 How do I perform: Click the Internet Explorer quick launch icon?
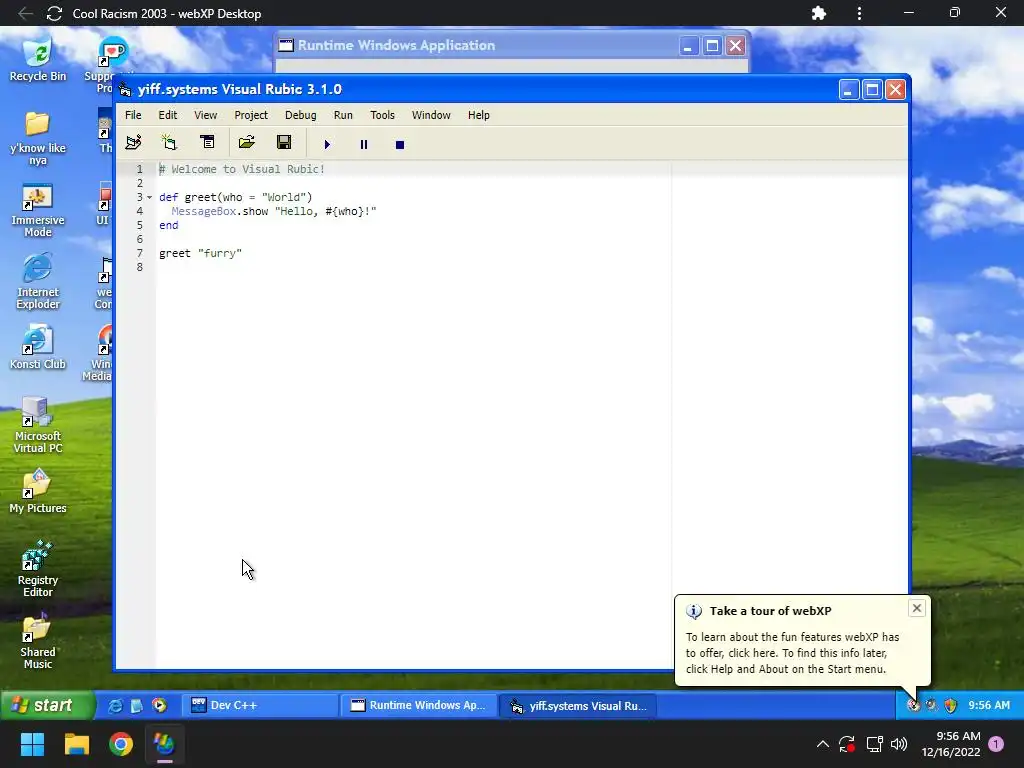115,705
